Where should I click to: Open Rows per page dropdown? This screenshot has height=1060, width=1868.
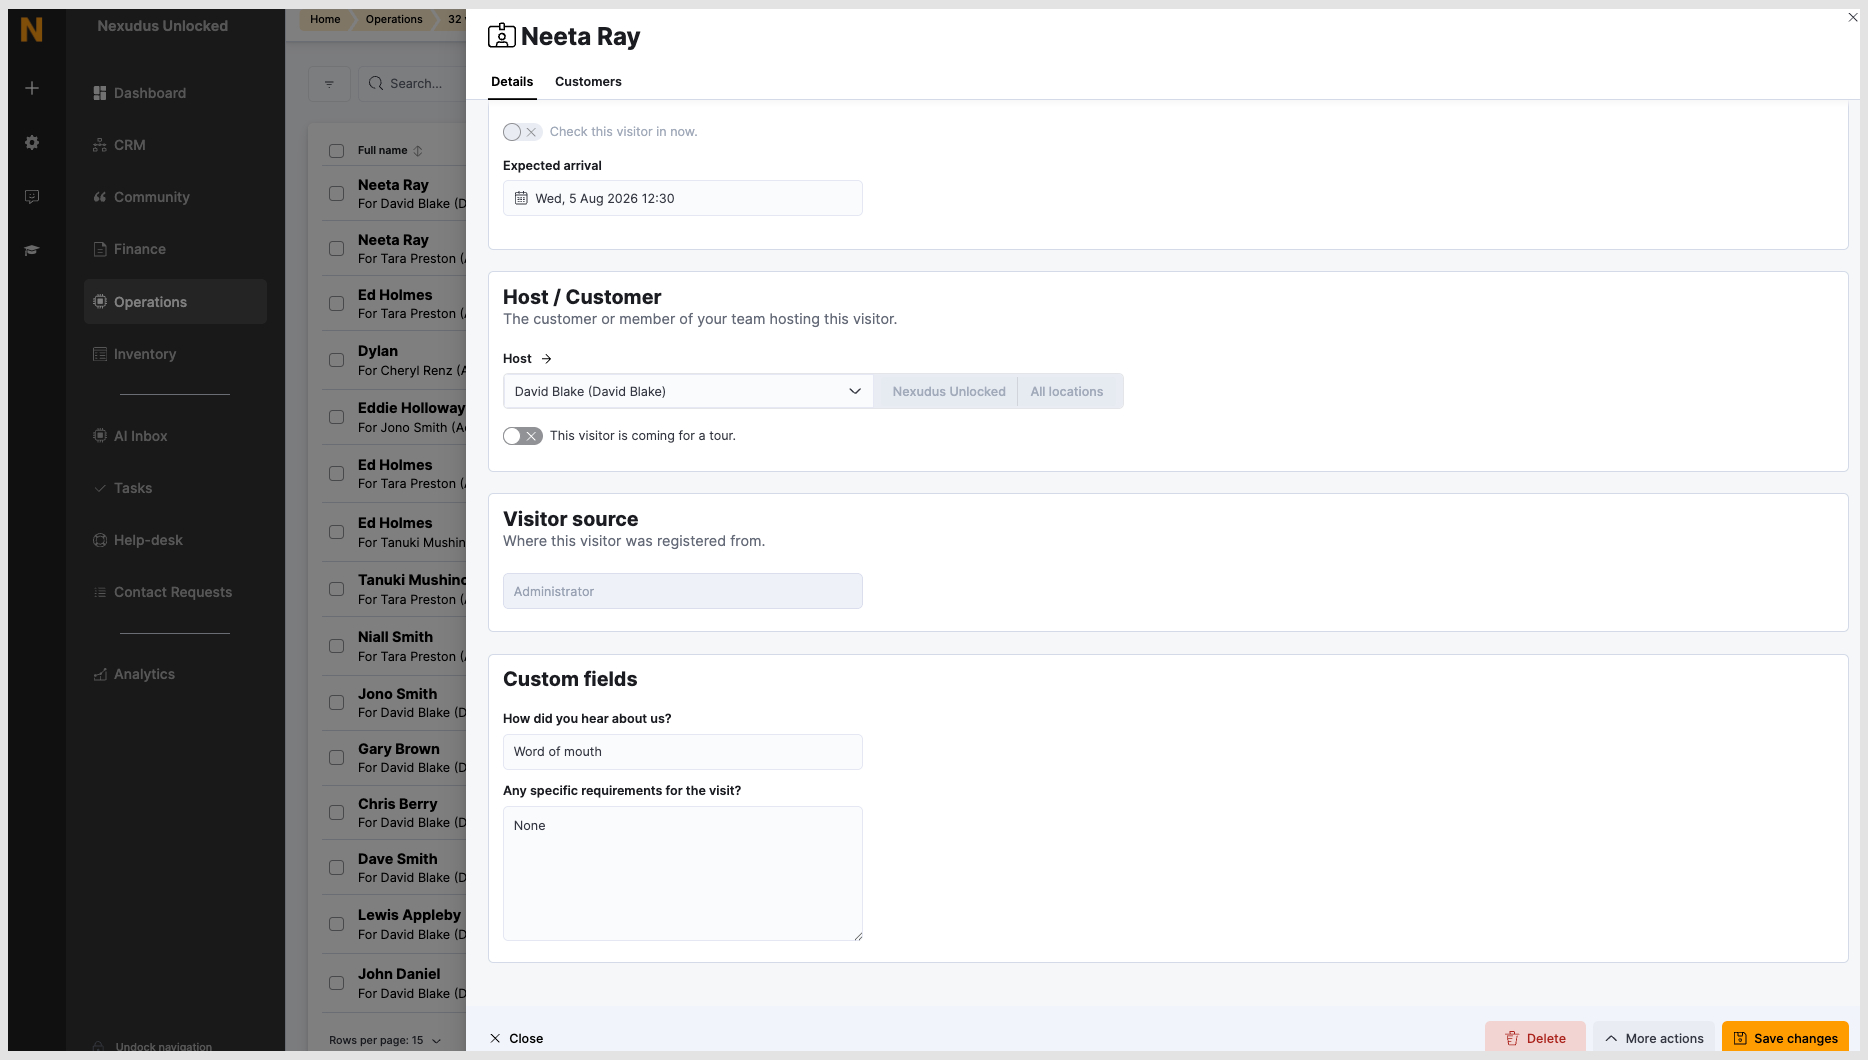[x=385, y=1040]
